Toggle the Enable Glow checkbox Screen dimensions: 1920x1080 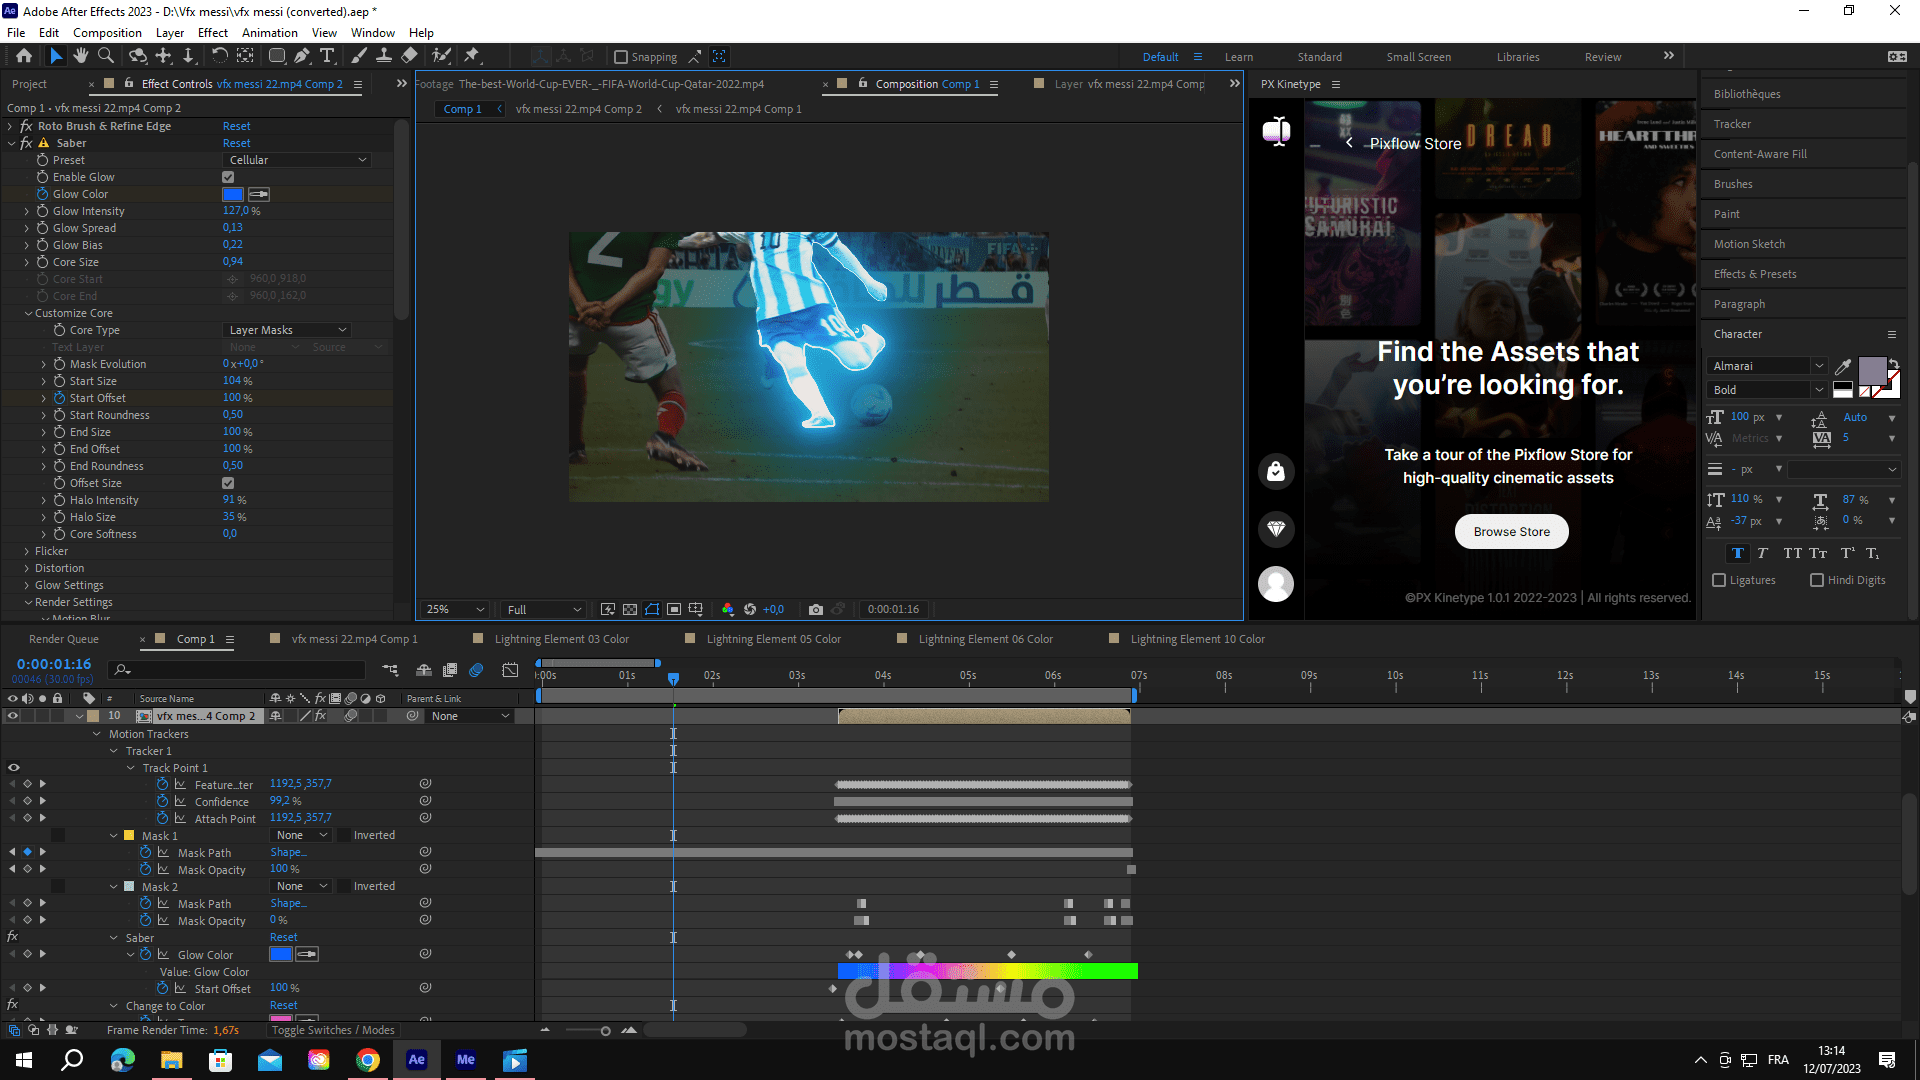[x=228, y=177]
